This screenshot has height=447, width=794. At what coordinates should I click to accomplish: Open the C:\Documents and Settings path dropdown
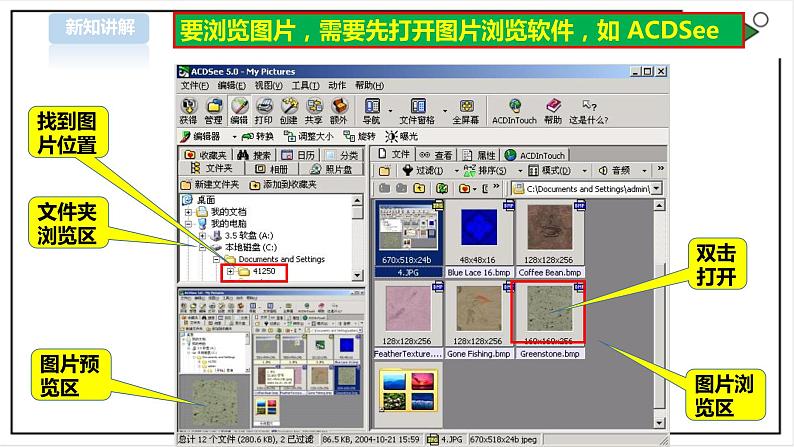[x=656, y=188]
